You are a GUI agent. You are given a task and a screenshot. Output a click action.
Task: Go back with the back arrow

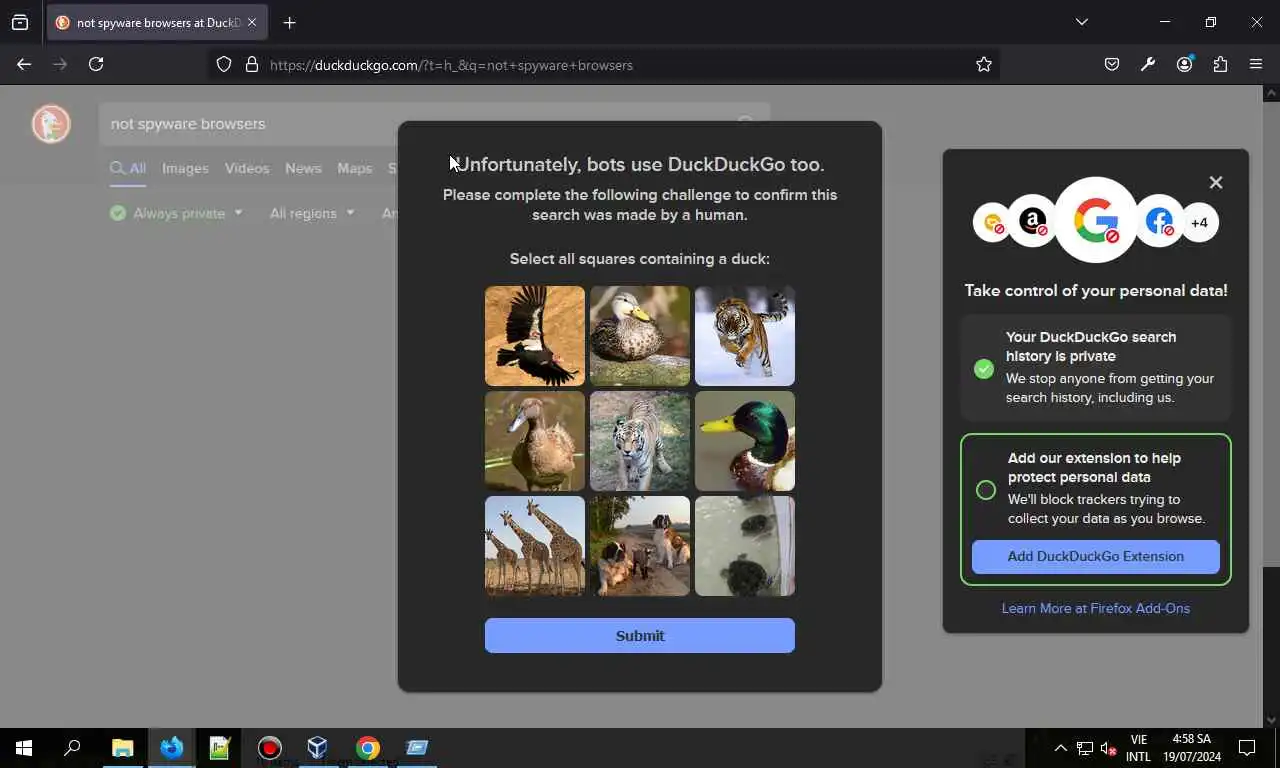[24, 64]
